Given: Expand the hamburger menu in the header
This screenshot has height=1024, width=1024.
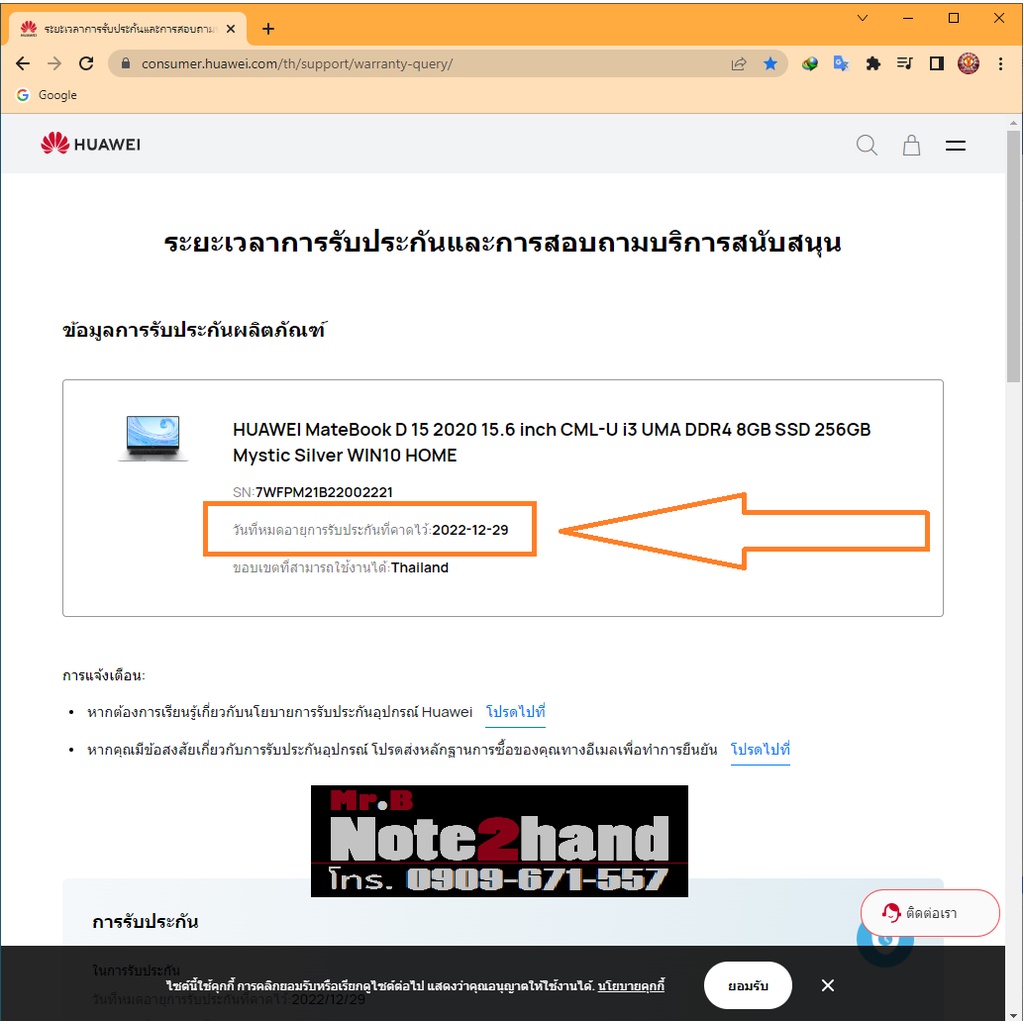Looking at the screenshot, I should coord(955,146).
